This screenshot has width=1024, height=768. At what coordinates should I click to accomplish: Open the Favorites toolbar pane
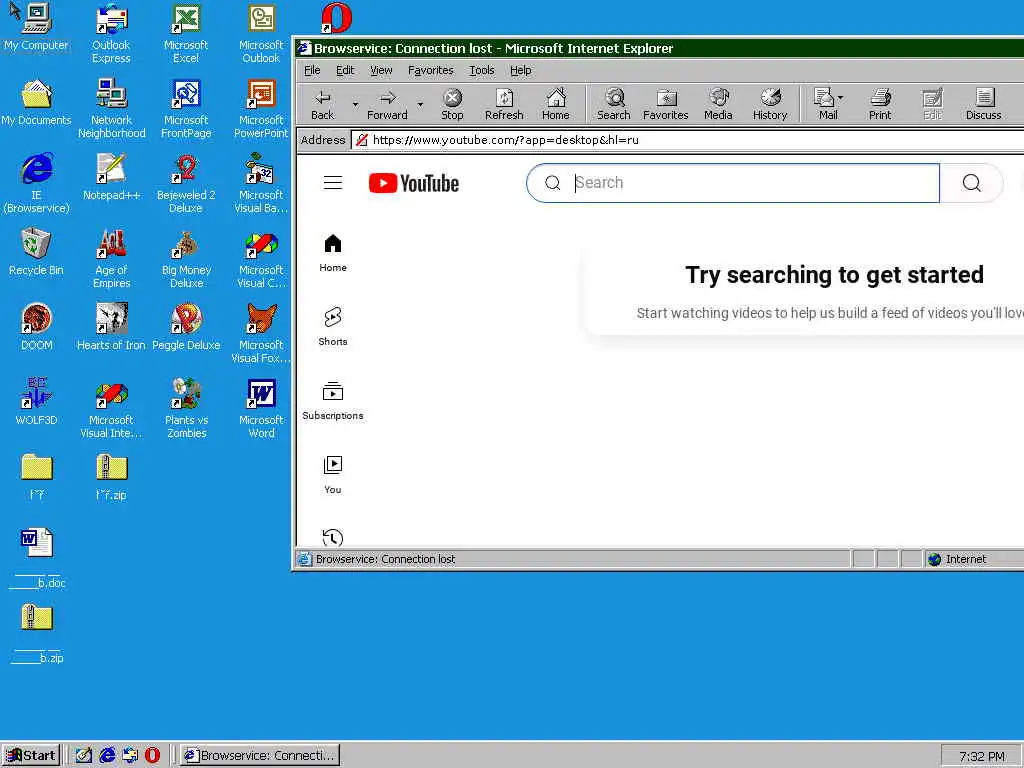[x=665, y=104]
